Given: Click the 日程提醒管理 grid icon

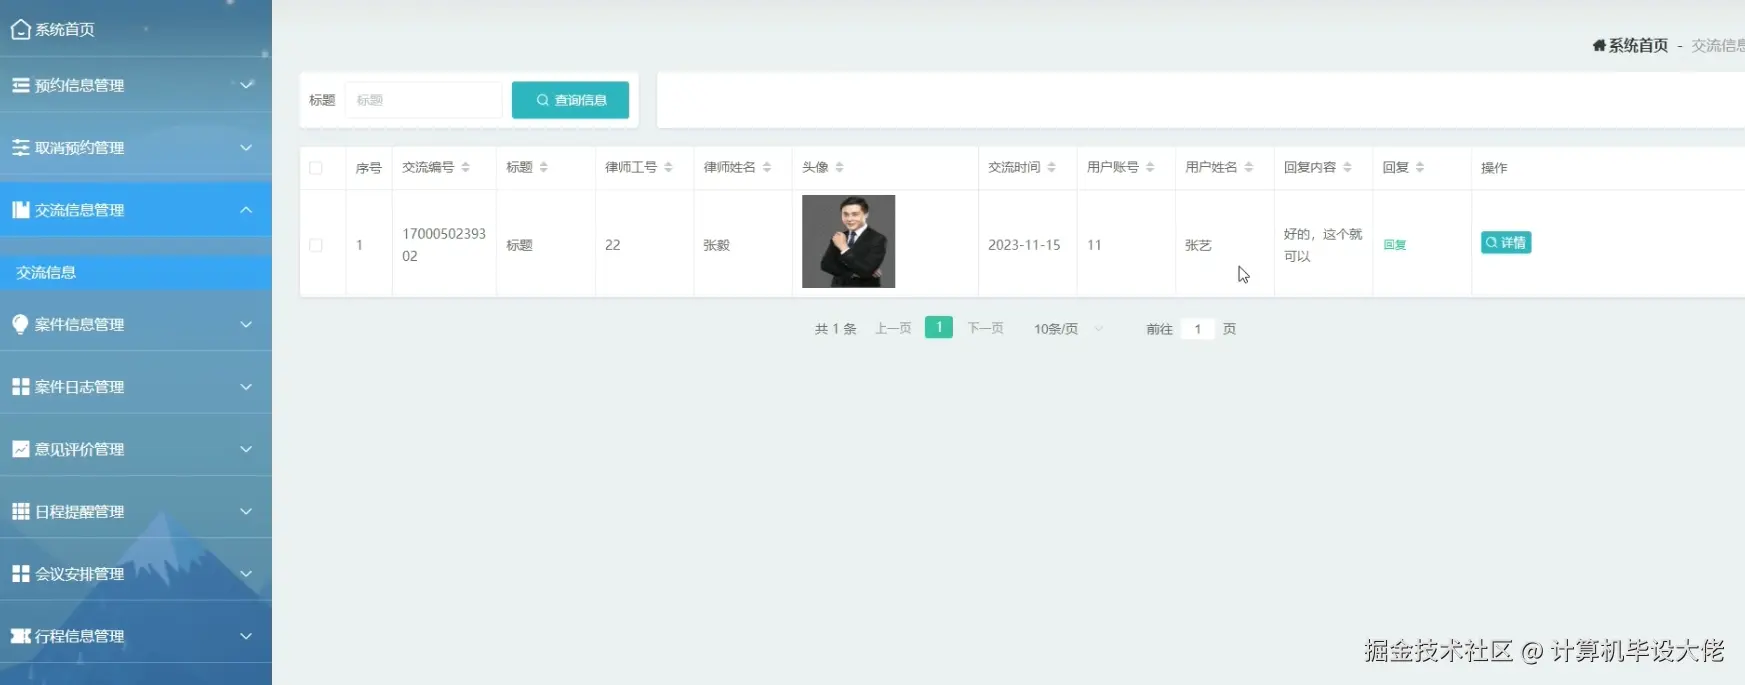Looking at the screenshot, I should (20, 511).
